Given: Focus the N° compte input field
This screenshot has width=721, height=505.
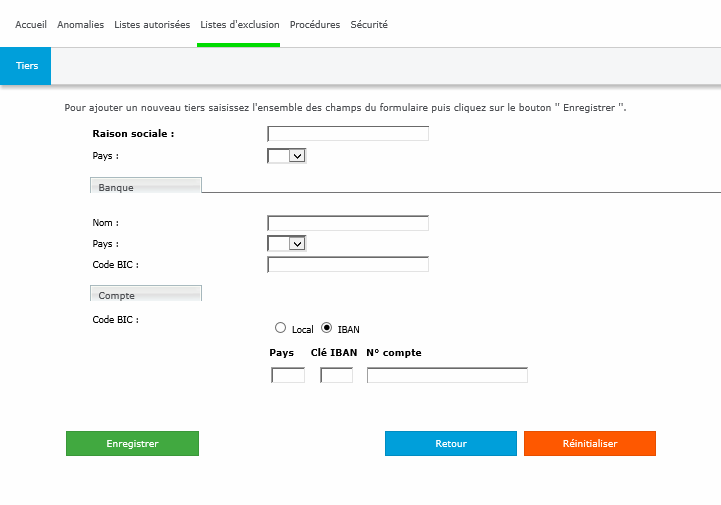Looking at the screenshot, I should 447,375.
